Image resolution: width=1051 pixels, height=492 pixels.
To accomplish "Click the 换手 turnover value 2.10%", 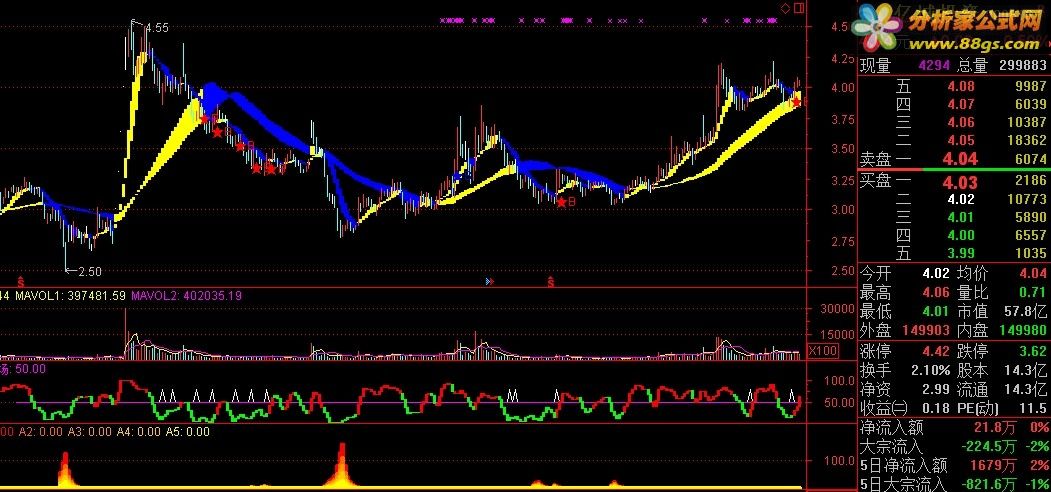I will (930, 370).
